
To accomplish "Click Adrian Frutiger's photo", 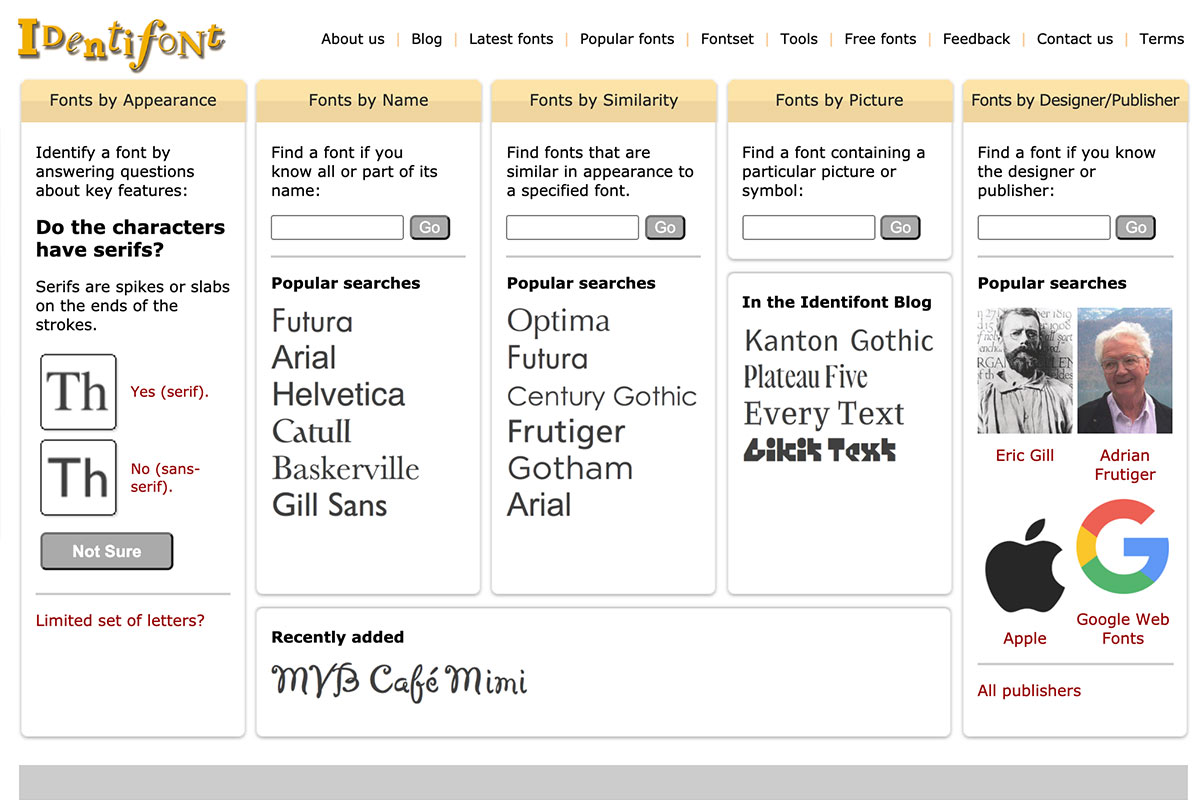I will click(1124, 370).
